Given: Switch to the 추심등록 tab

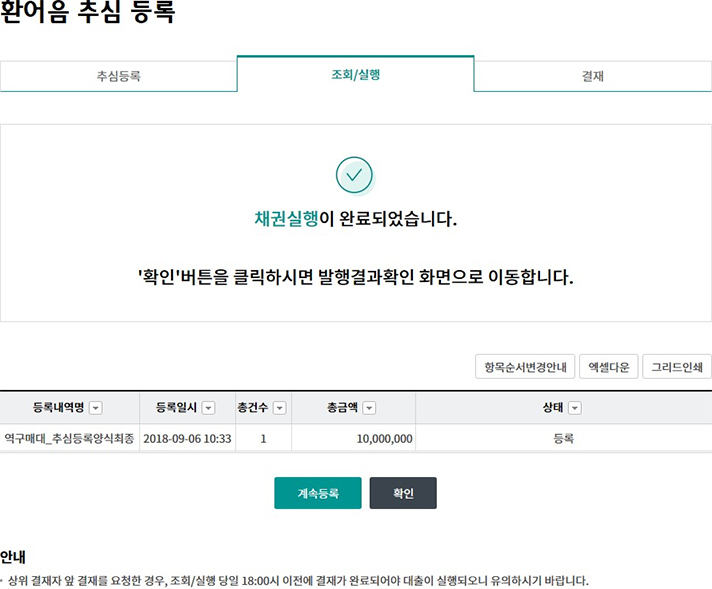Looking at the screenshot, I should coord(118,76).
